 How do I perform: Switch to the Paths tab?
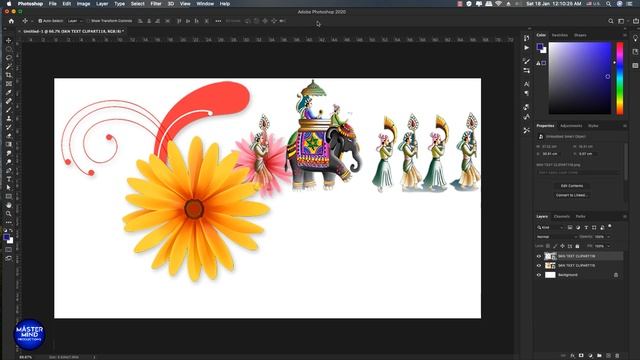coord(580,216)
